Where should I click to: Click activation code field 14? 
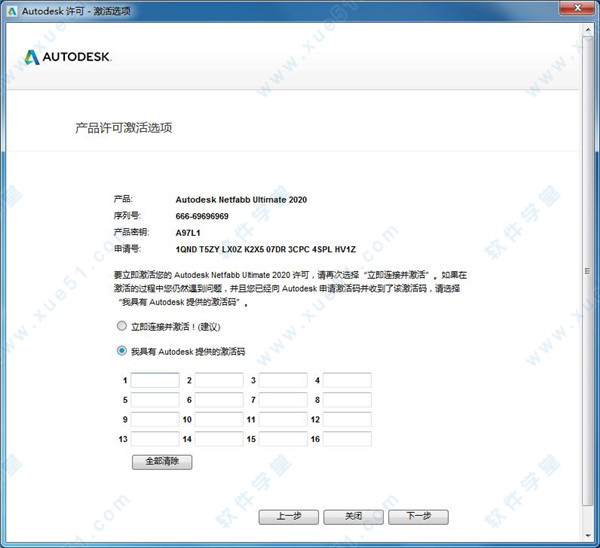(x=219, y=439)
